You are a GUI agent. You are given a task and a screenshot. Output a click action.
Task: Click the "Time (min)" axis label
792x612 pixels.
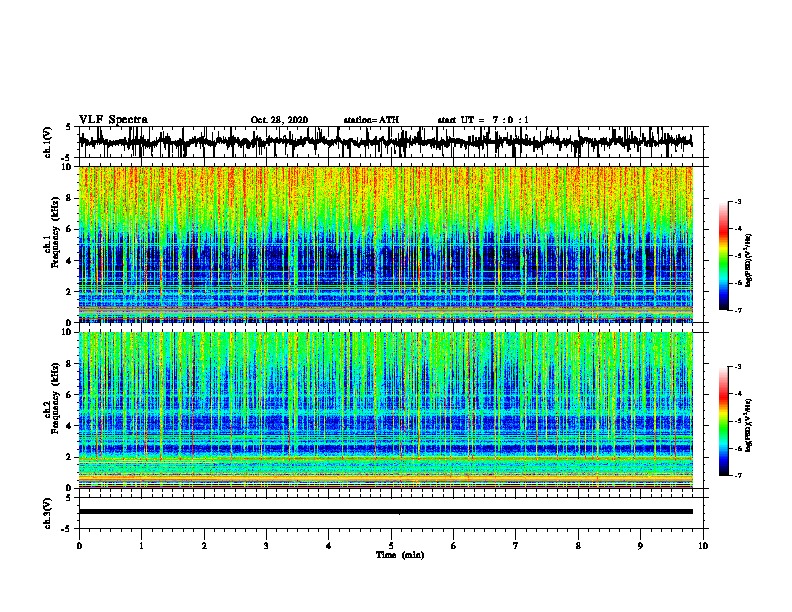coord(400,555)
